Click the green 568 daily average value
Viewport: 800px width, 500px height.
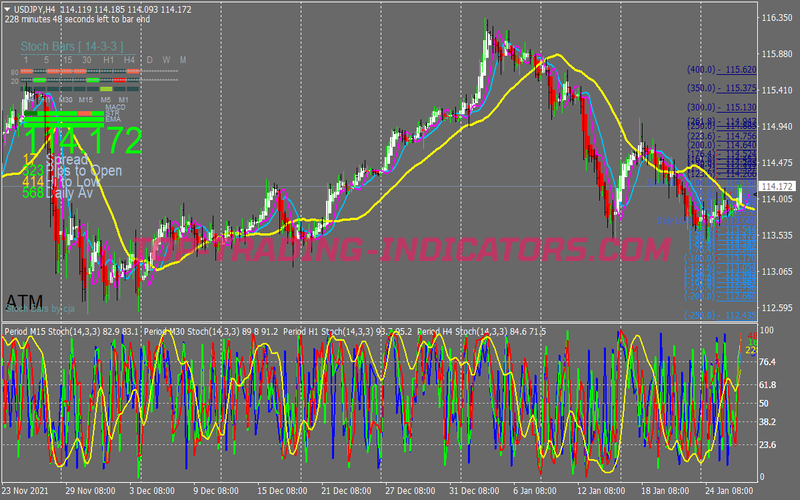coord(33,193)
